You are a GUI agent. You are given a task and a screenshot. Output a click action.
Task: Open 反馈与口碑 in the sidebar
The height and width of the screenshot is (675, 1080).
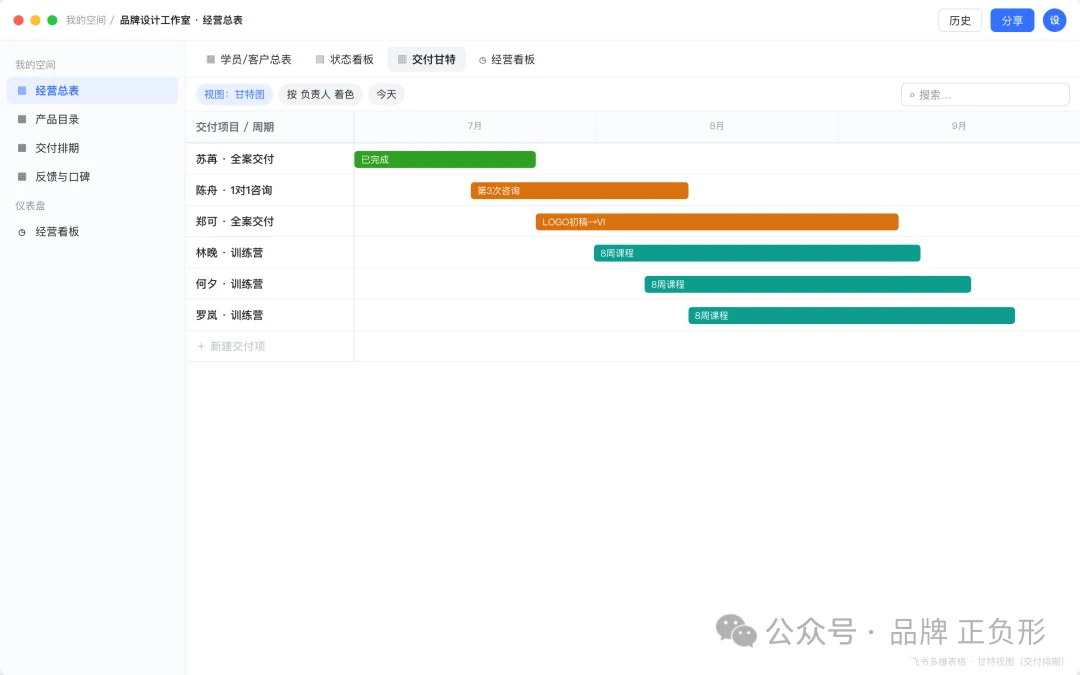(92, 177)
